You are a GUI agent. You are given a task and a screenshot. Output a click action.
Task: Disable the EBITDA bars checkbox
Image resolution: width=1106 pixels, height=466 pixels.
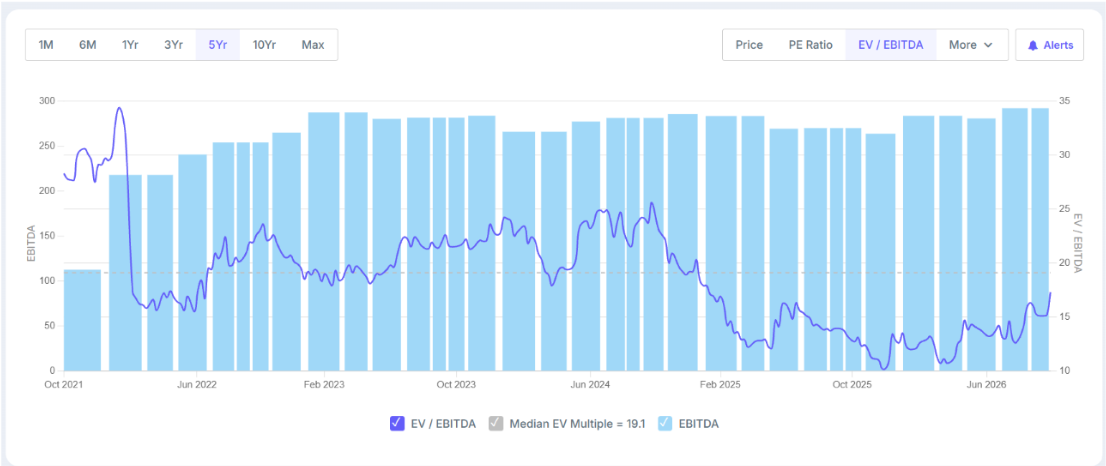coord(665,423)
